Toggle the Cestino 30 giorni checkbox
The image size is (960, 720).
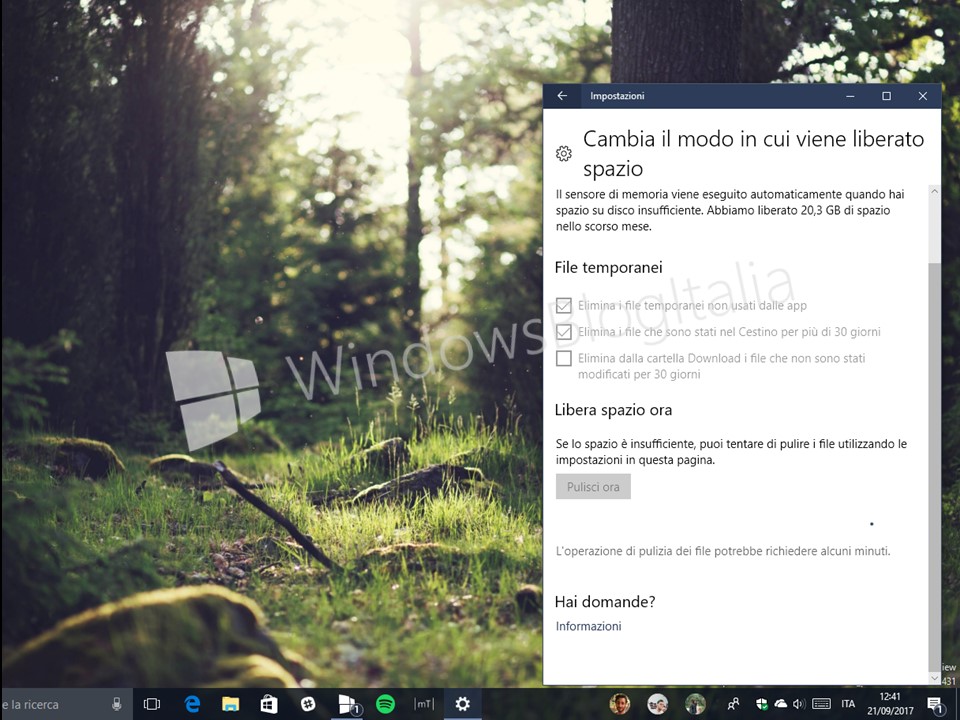[564, 332]
